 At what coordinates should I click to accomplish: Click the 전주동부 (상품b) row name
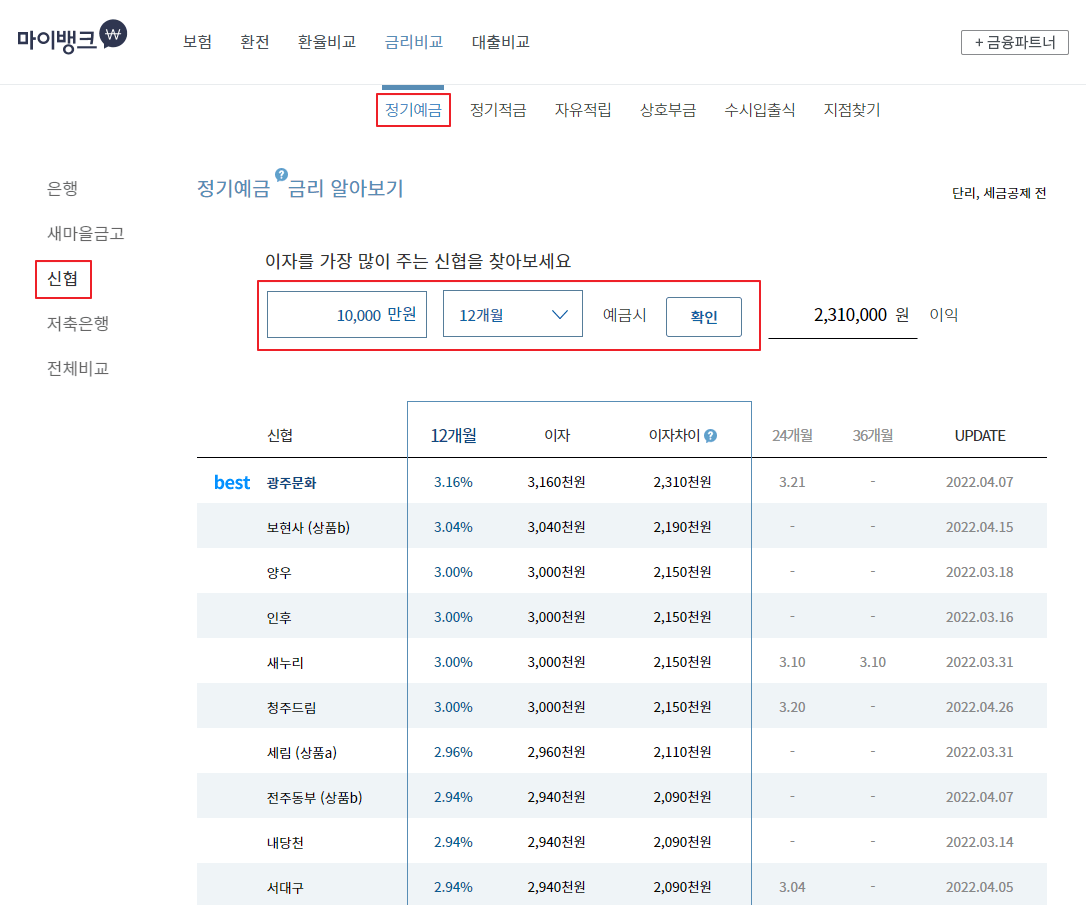coord(314,798)
